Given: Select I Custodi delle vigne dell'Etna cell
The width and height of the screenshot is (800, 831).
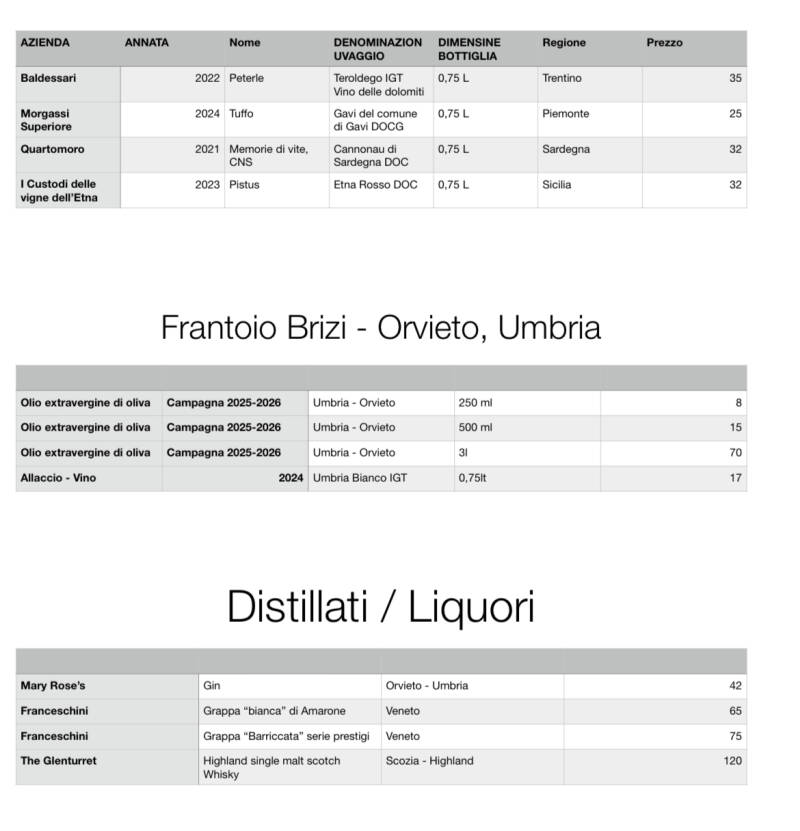Looking at the screenshot, I should pos(58,191).
